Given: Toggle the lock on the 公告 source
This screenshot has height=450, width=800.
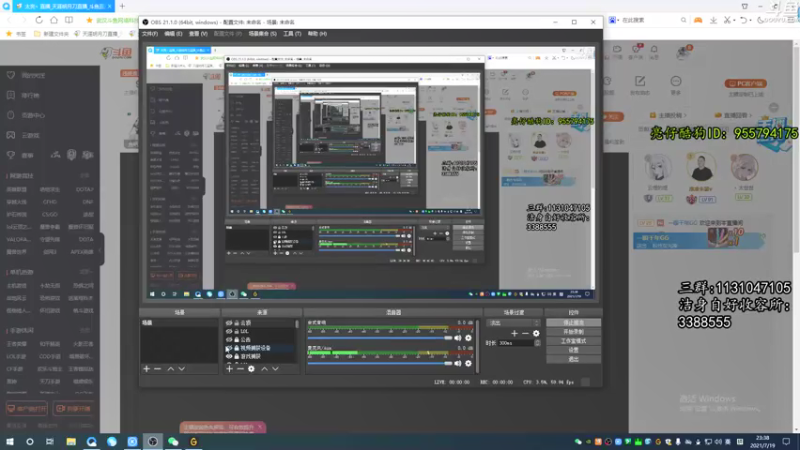Looking at the screenshot, I should coord(237,339).
